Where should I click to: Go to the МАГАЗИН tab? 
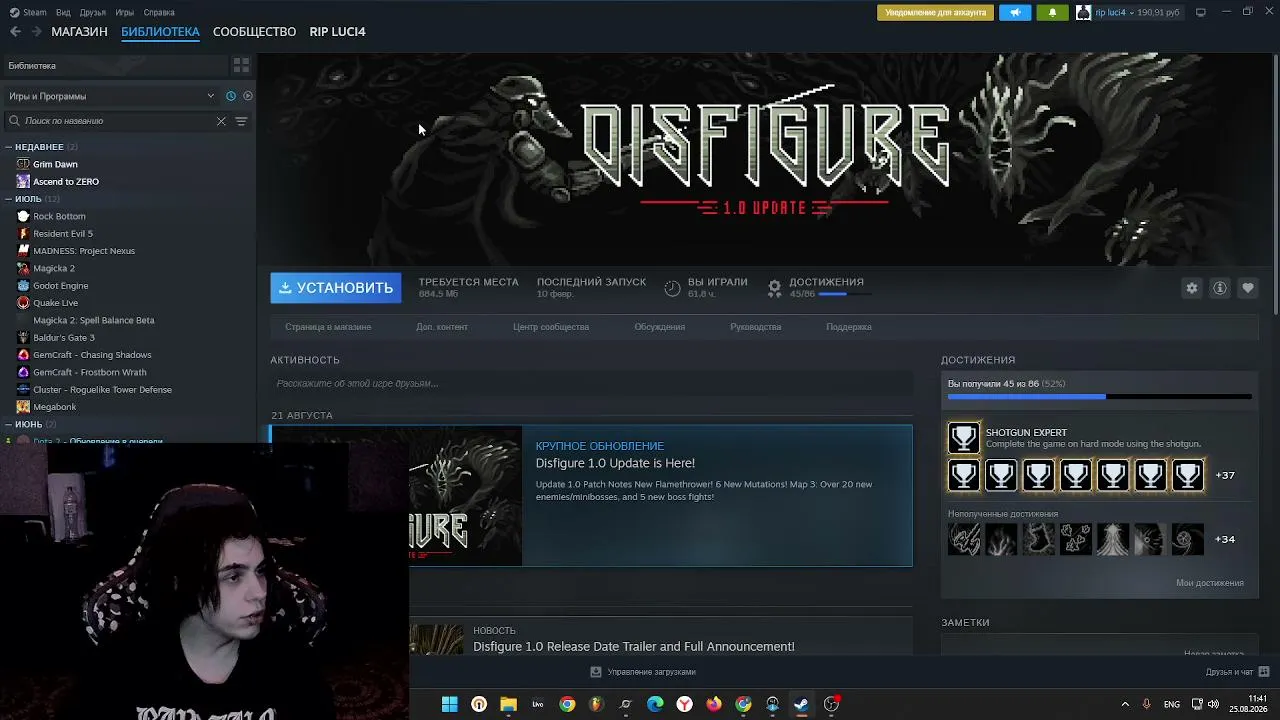(x=79, y=32)
